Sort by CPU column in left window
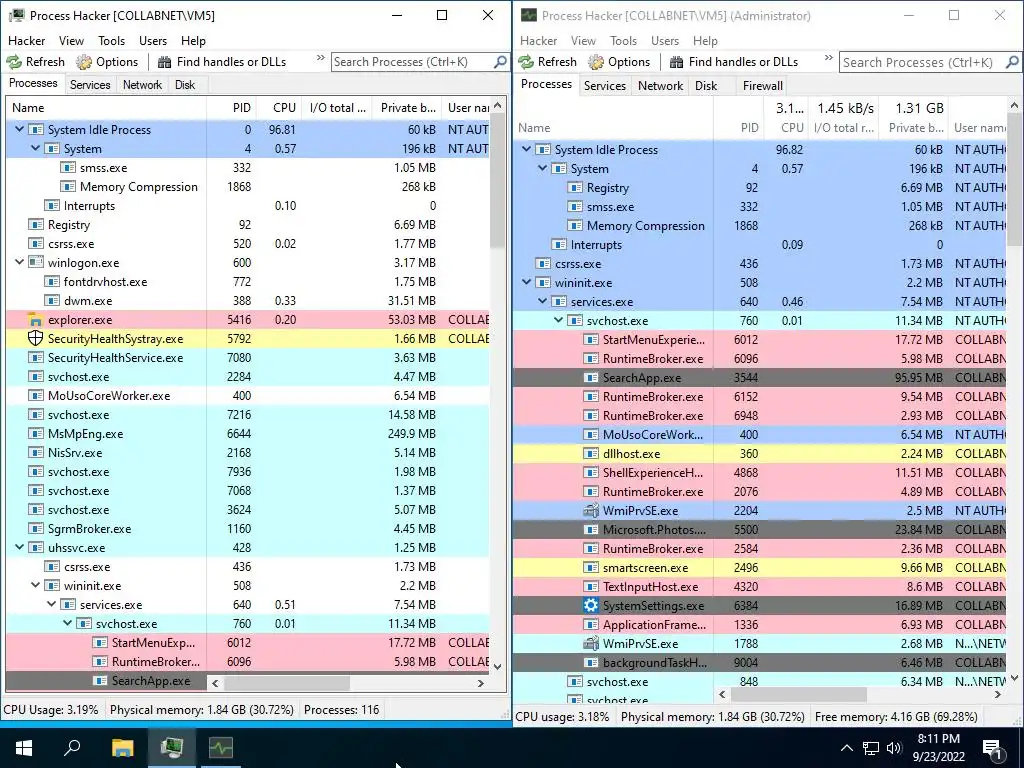1024x768 pixels. (x=279, y=108)
